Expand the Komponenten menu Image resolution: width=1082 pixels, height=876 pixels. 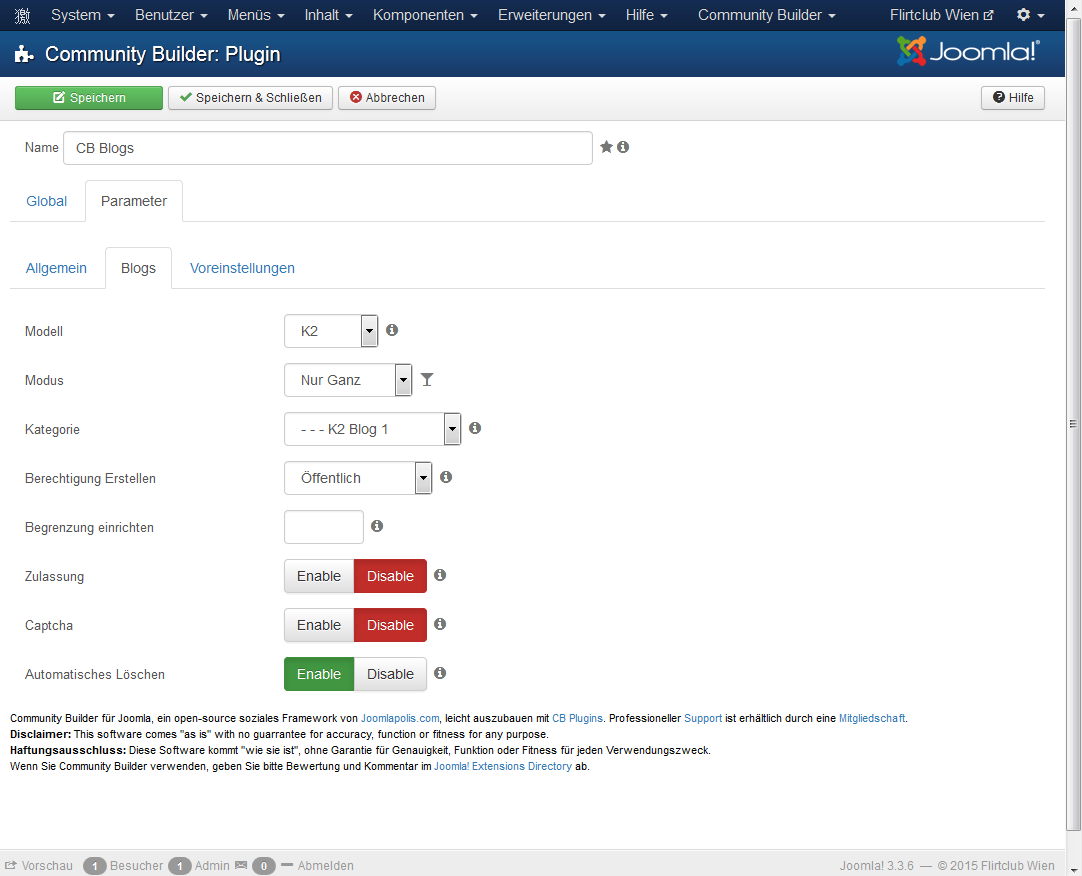[425, 15]
